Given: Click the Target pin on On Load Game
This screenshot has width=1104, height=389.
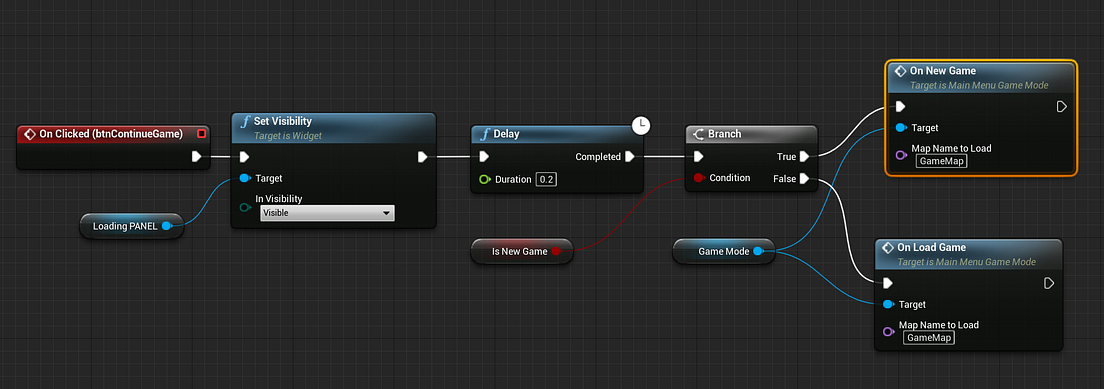Looking at the screenshot, I should coord(888,304).
